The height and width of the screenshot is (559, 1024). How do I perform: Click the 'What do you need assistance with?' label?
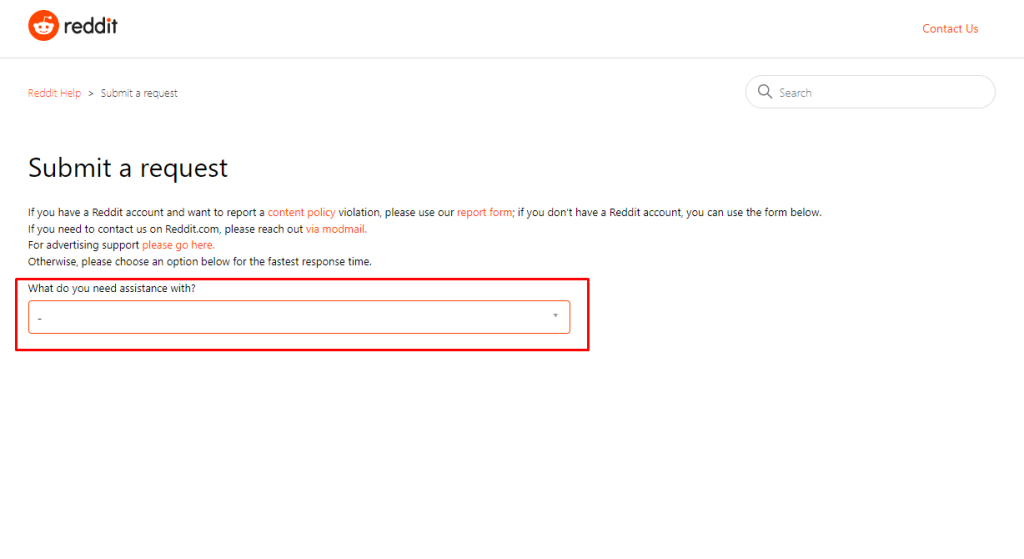pos(112,289)
